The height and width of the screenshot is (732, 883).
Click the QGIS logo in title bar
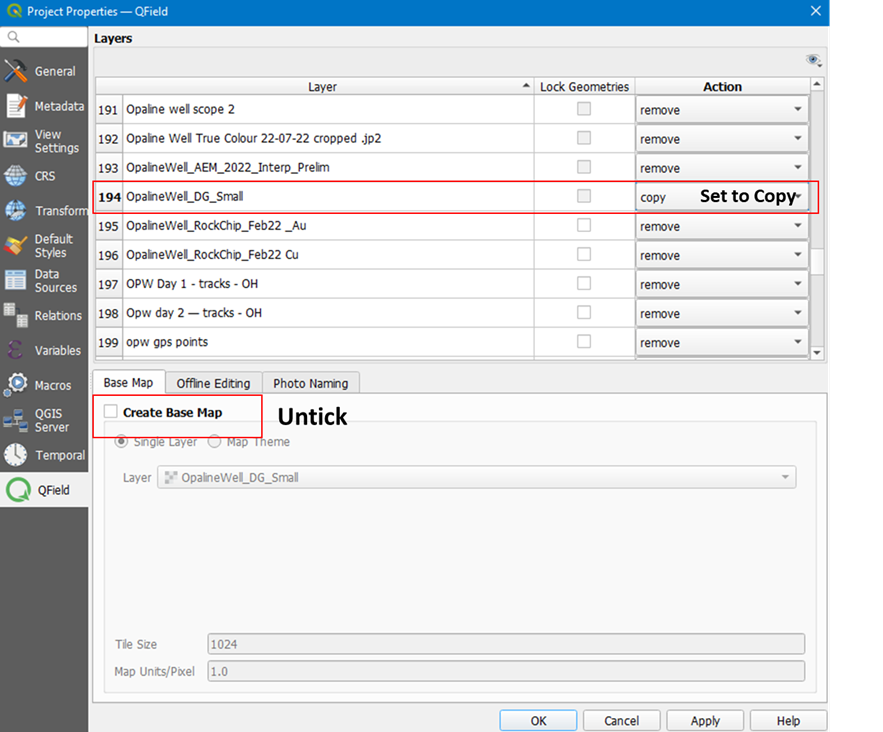coord(14,11)
